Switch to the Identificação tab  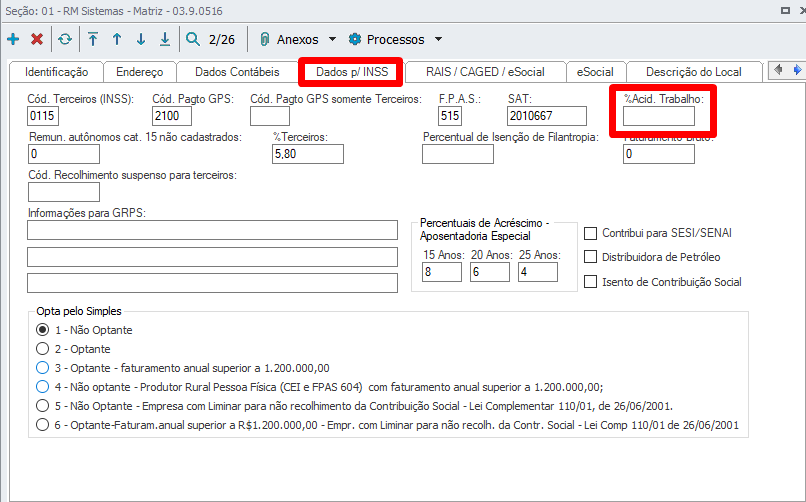[x=57, y=72]
